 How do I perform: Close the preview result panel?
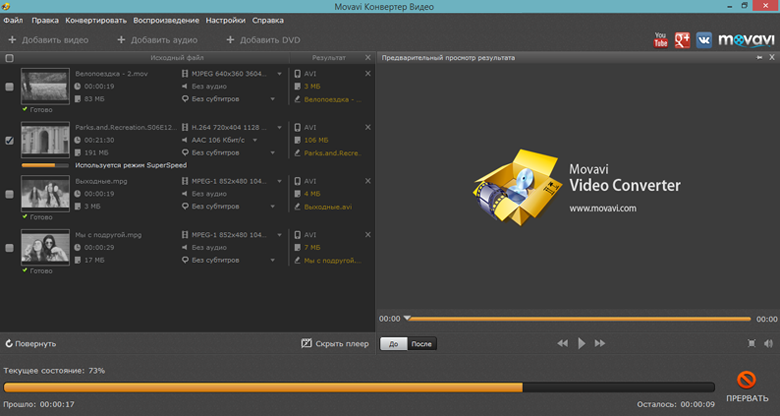coord(772,58)
